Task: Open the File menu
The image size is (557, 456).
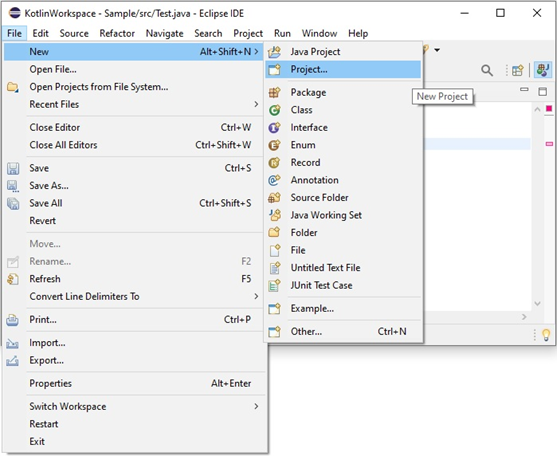Action: point(14,33)
